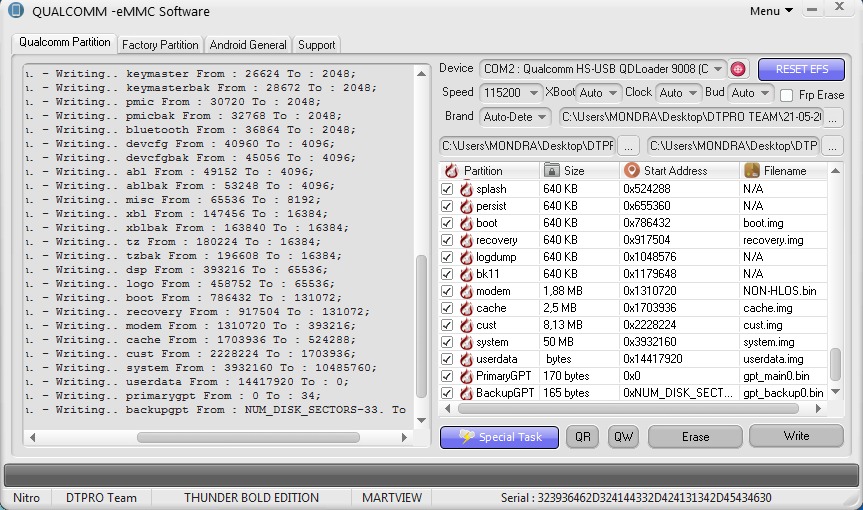This screenshot has width=863, height=510.
Task: Uncheck the recovery partition checkbox
Action: (447, 240)
